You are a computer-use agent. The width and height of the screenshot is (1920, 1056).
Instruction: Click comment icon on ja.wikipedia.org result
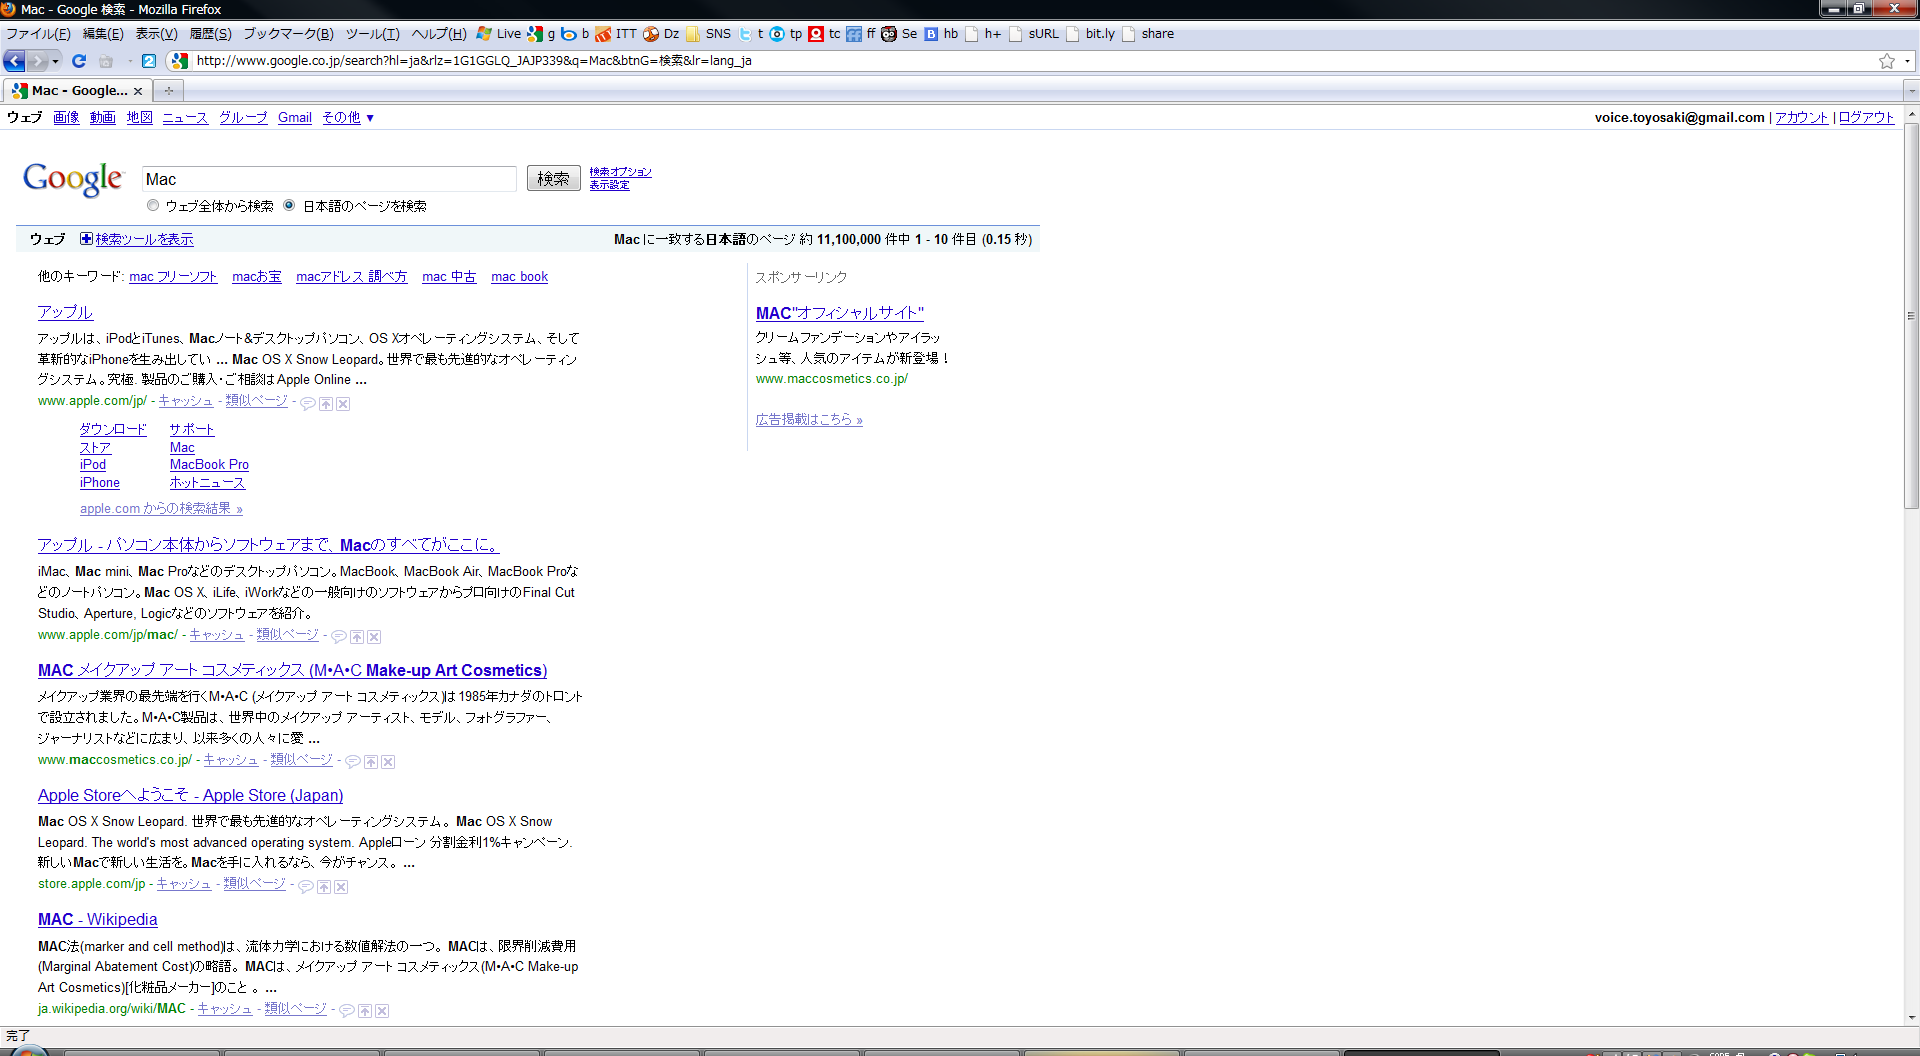tap(347, 1011)
